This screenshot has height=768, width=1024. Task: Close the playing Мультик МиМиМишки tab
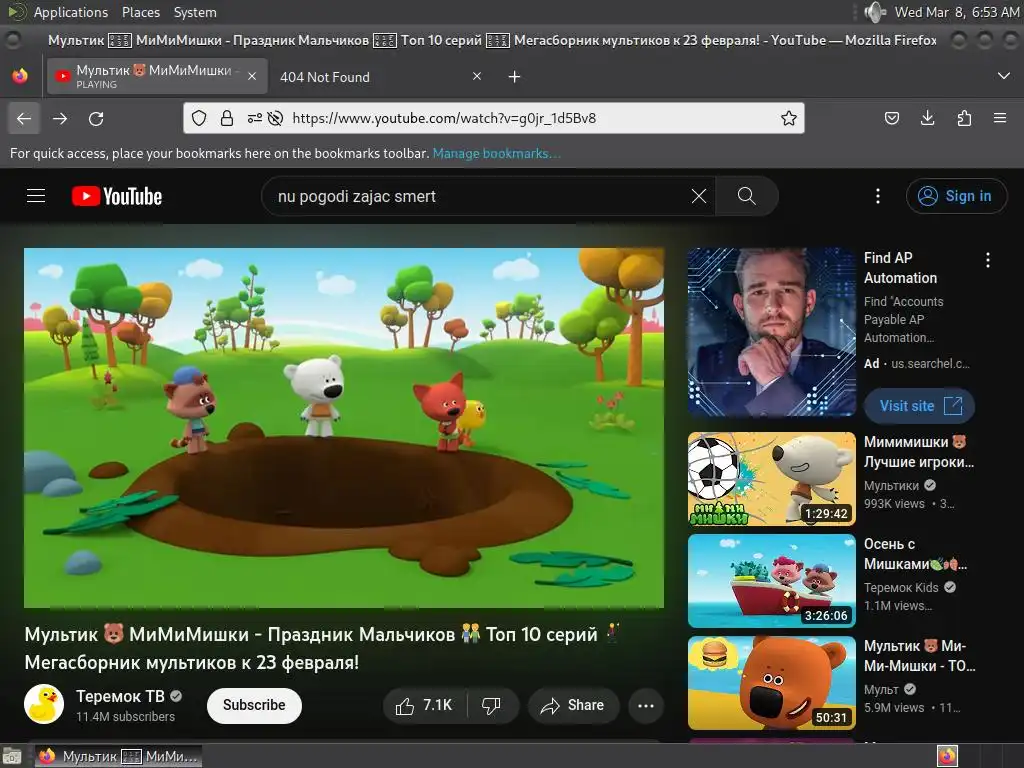coord(251,76)
